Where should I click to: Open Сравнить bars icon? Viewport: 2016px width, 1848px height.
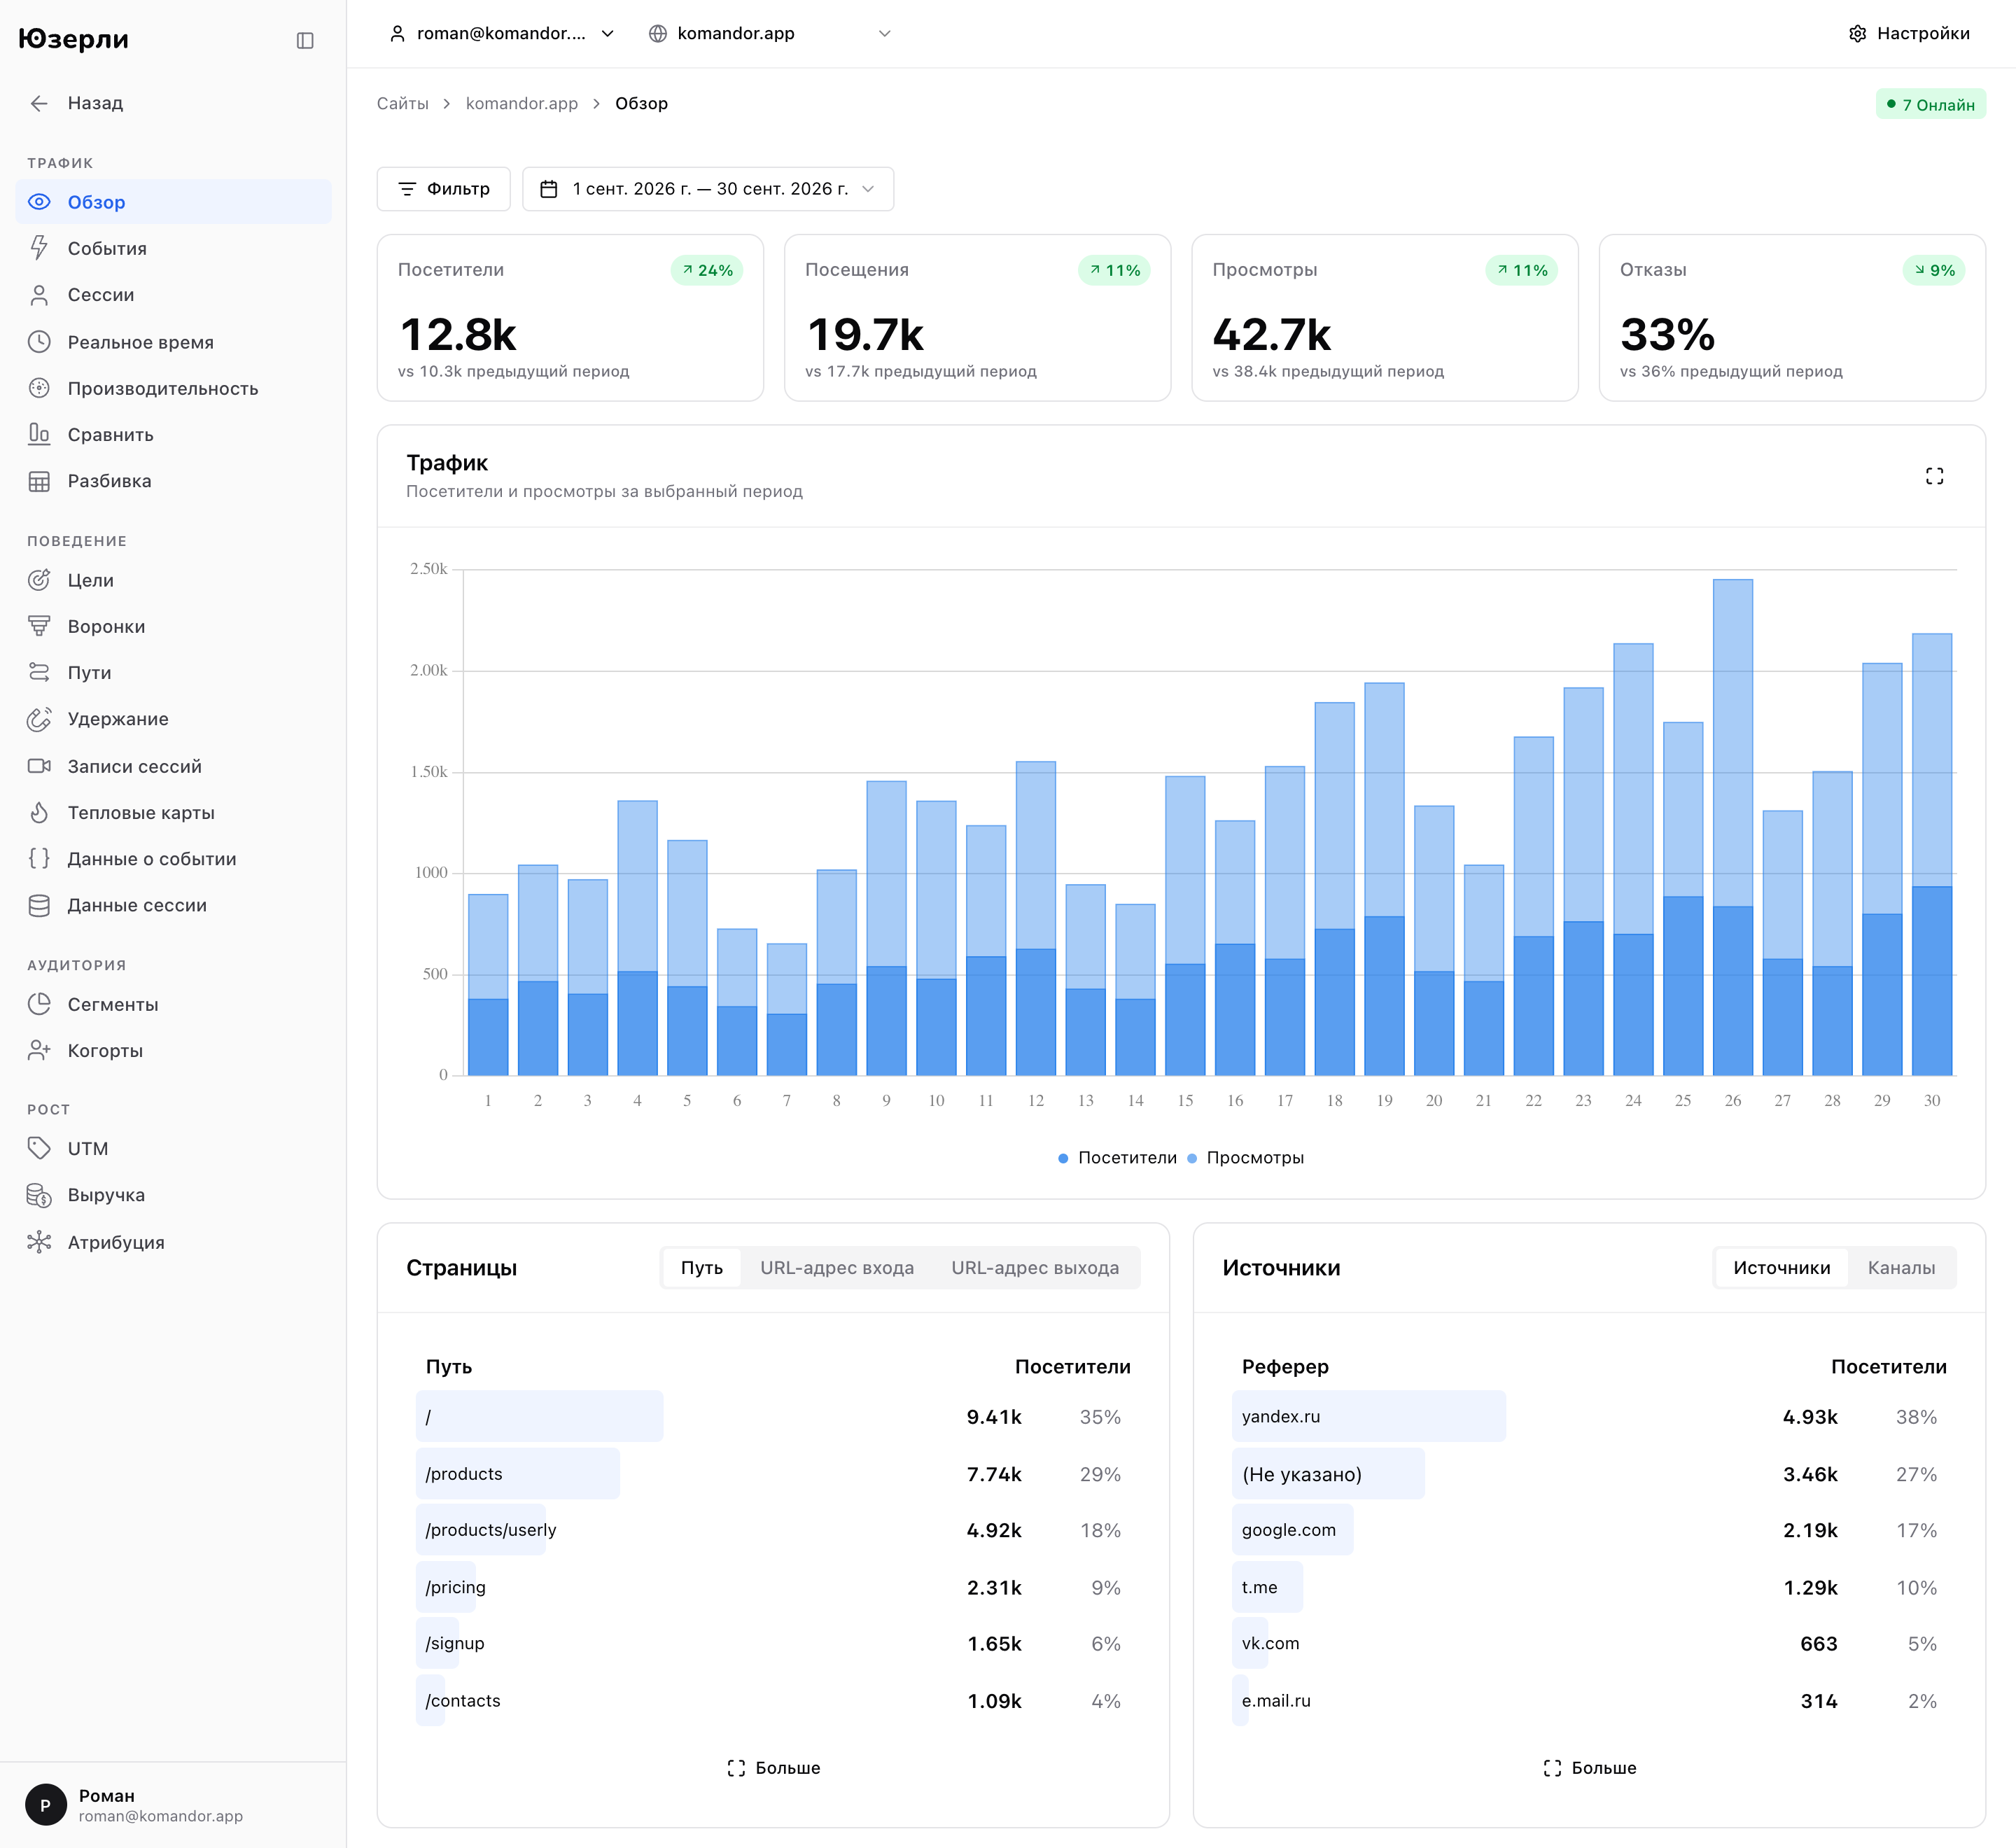point(39,434)
